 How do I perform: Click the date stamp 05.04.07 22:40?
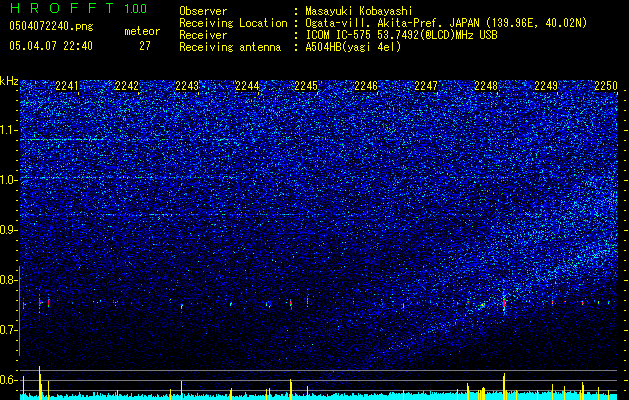(51, 46)
